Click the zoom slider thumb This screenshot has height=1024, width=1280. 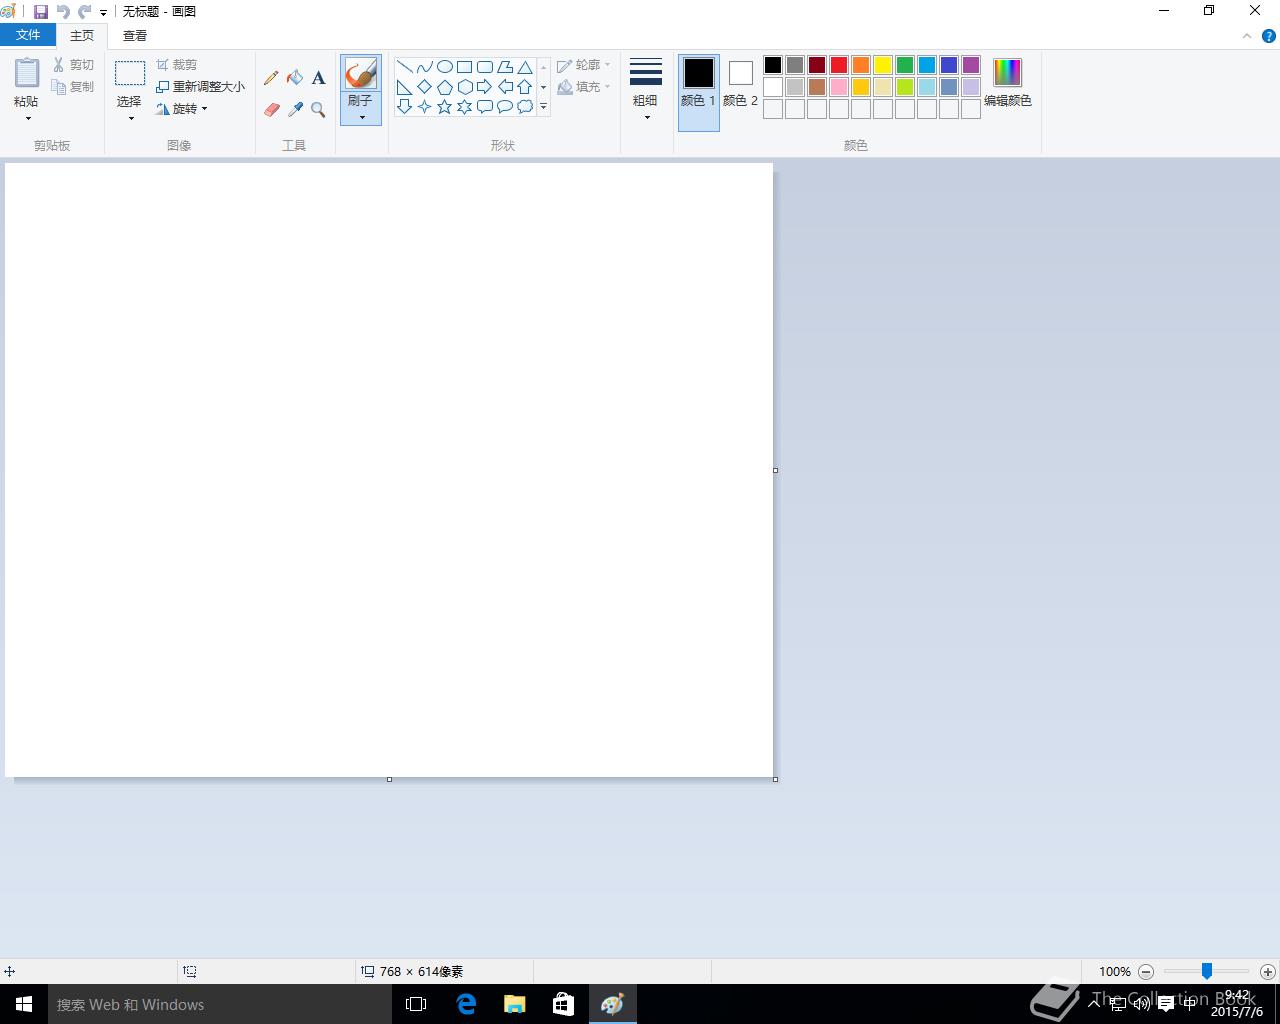[x=1207, y=971]
